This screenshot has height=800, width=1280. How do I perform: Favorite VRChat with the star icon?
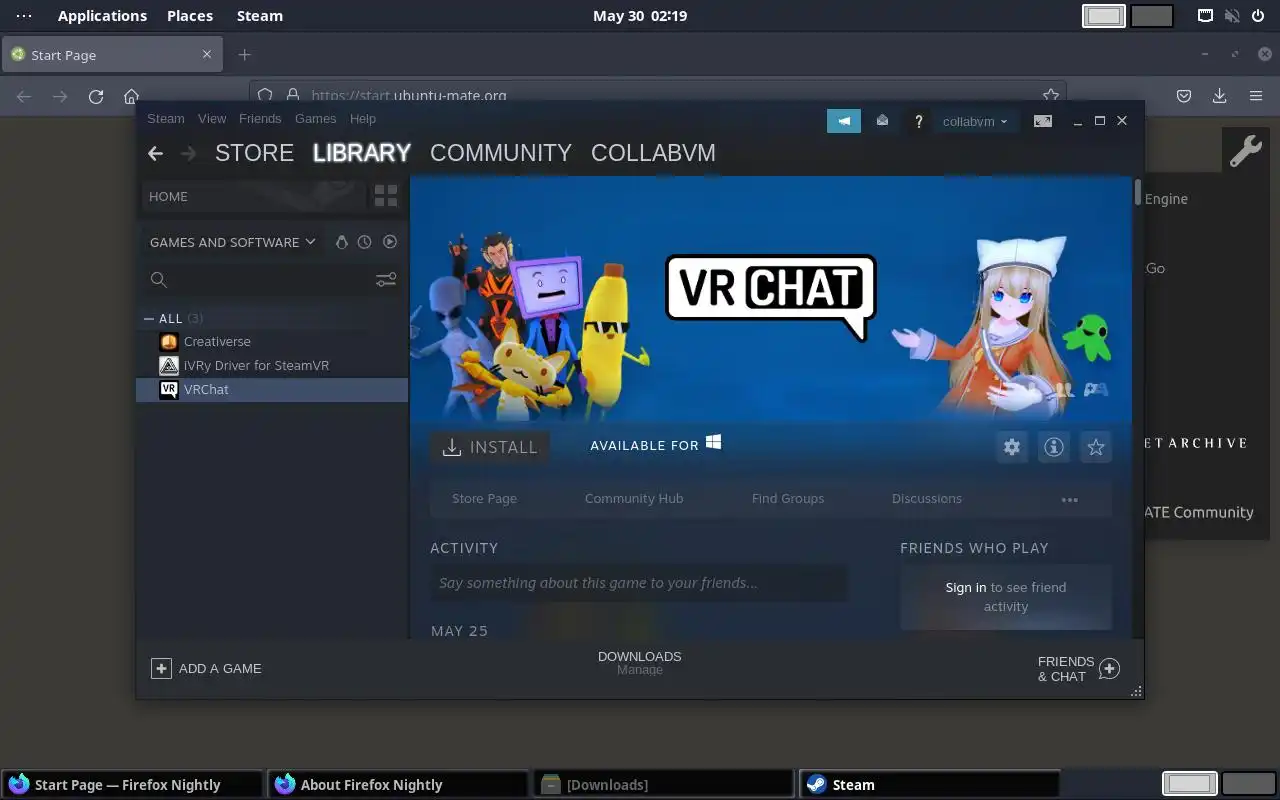1096,447
